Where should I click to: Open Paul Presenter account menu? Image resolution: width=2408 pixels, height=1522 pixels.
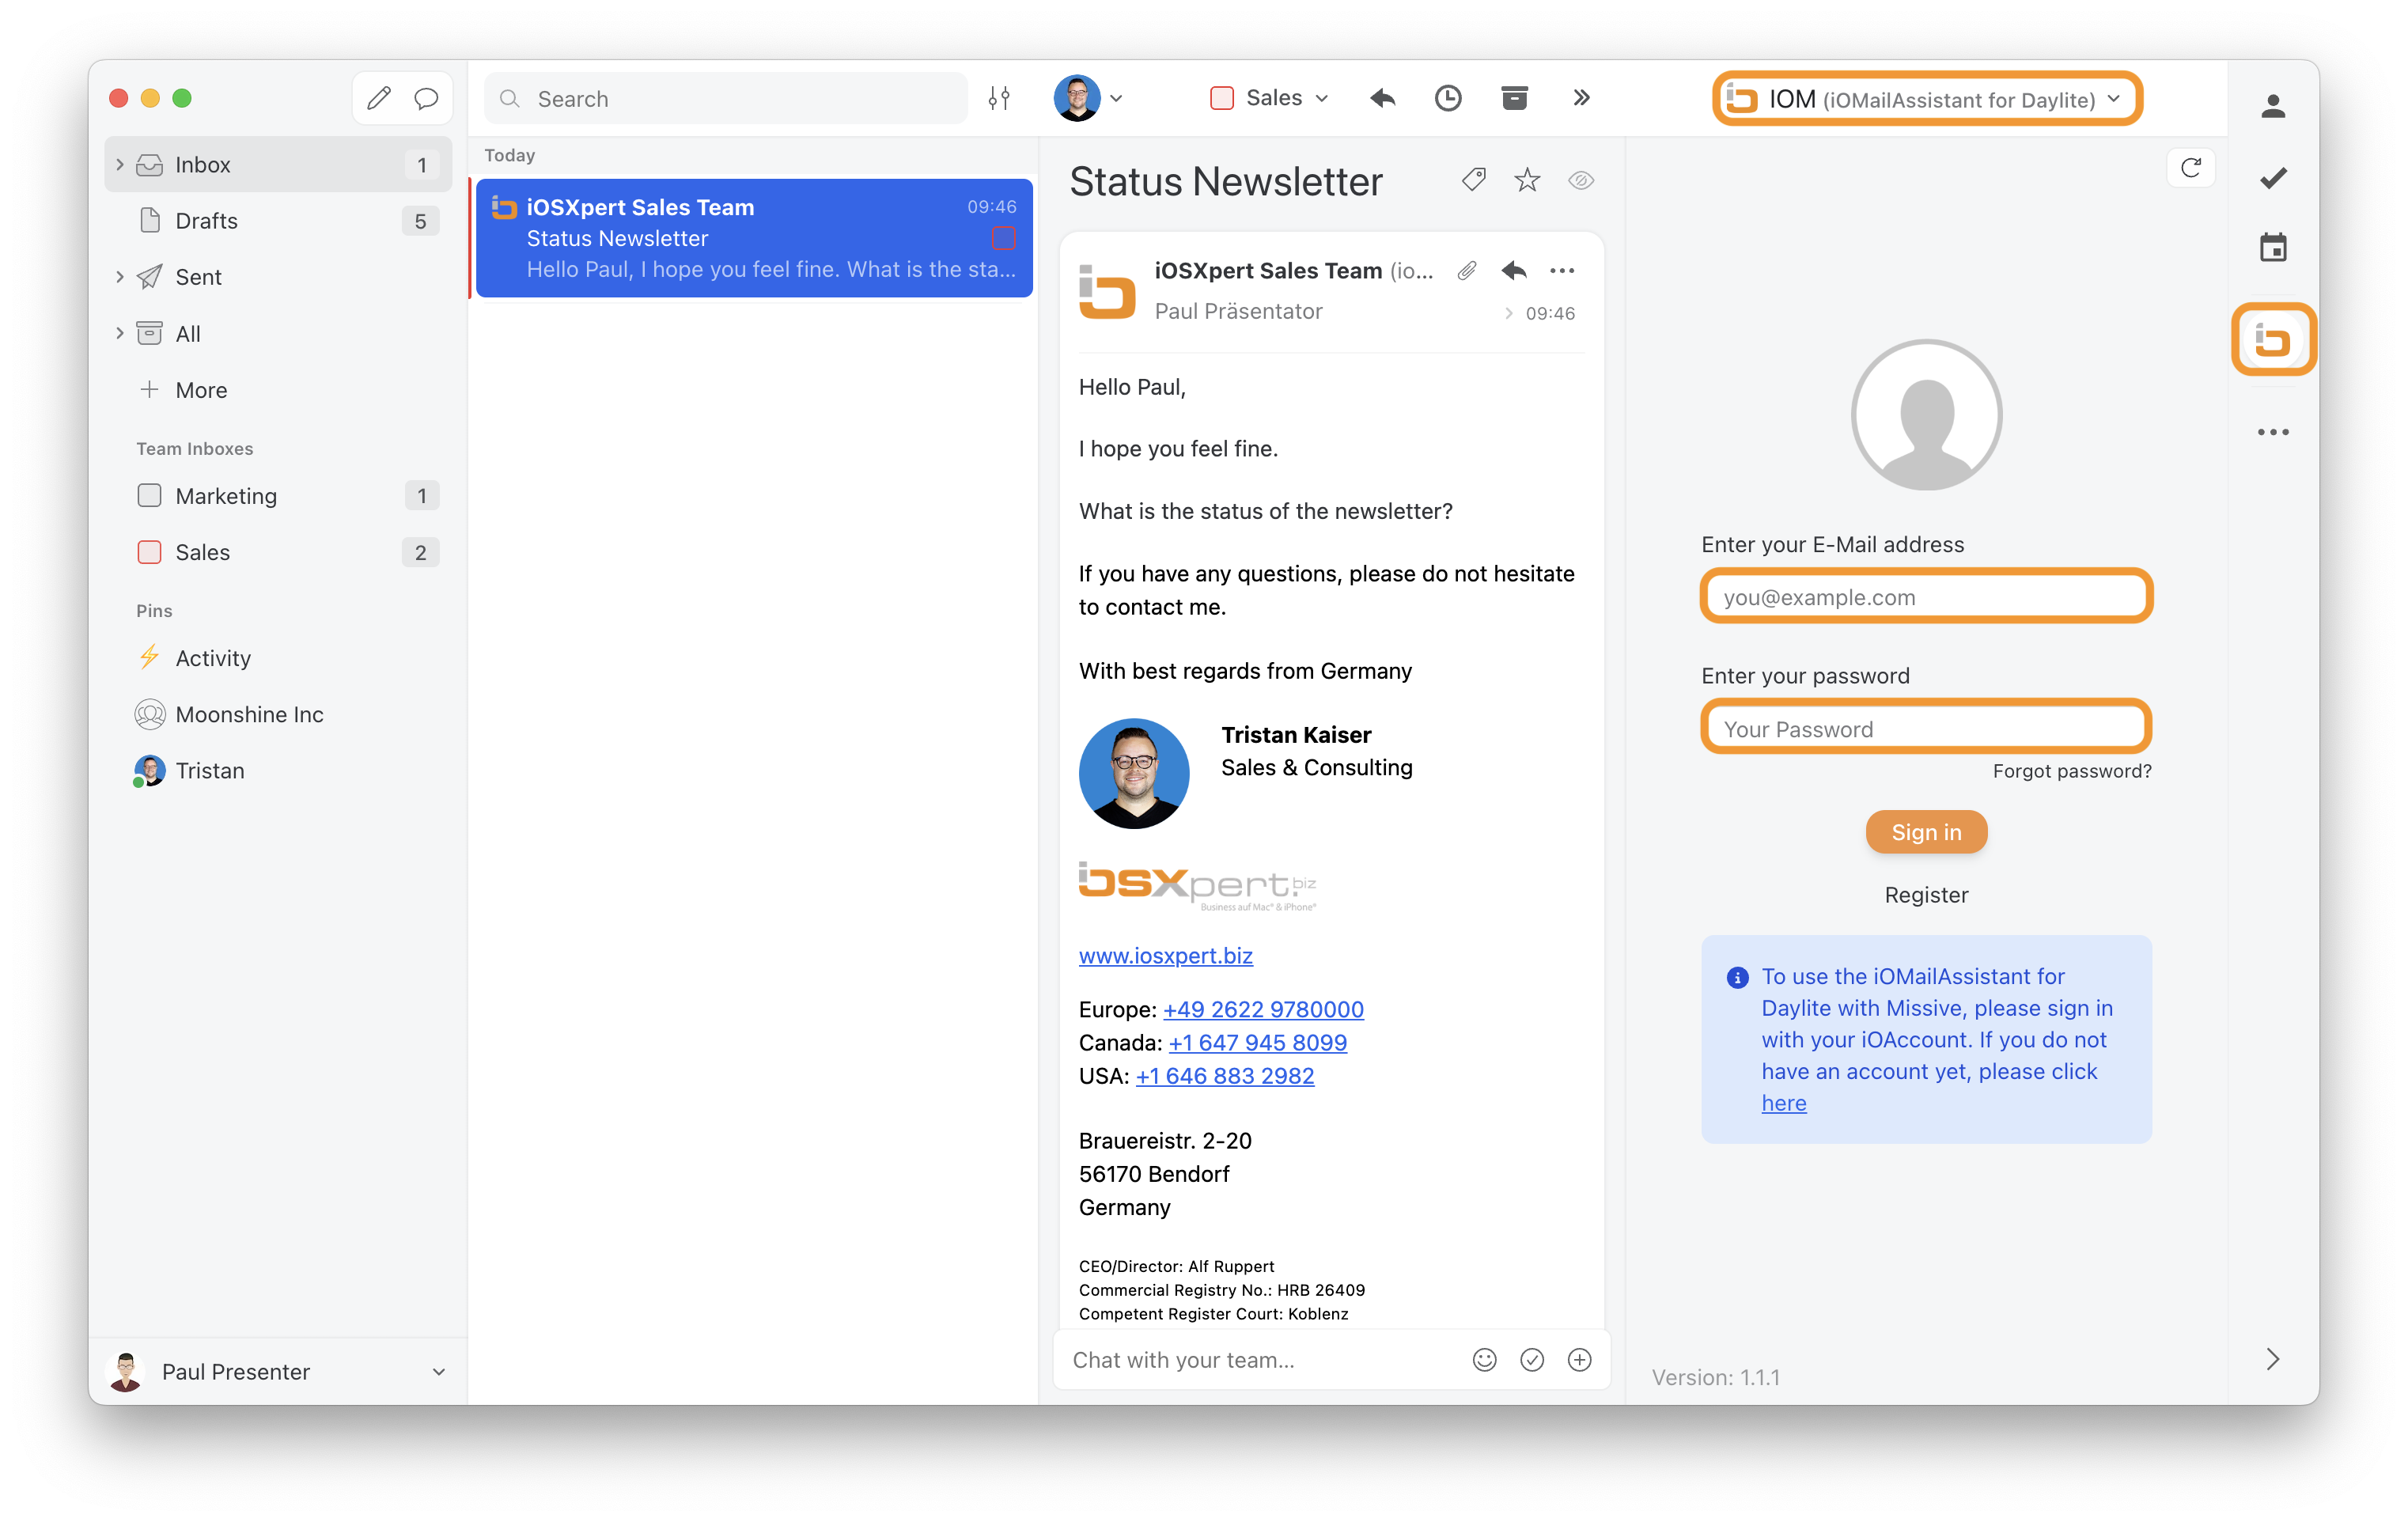278,1371
